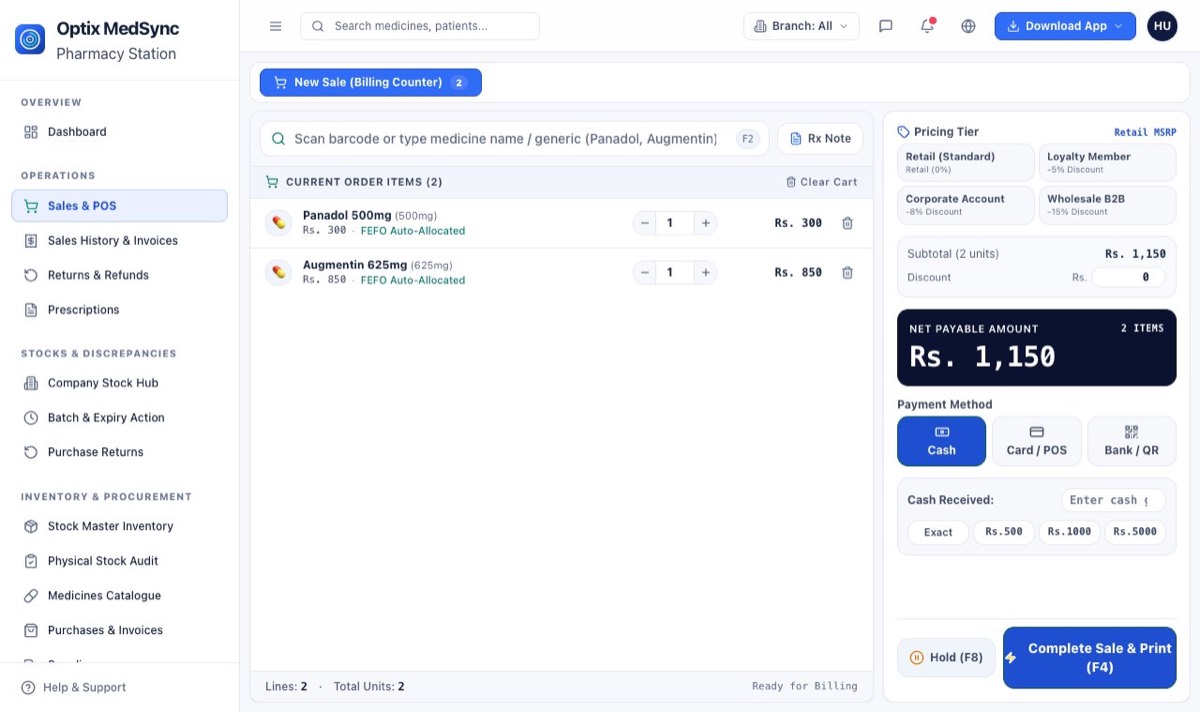Image resolution: width=1200 pixels, height=712 pixels.
Task: Open Physical Stock Audit
Action: pos(119,561)
